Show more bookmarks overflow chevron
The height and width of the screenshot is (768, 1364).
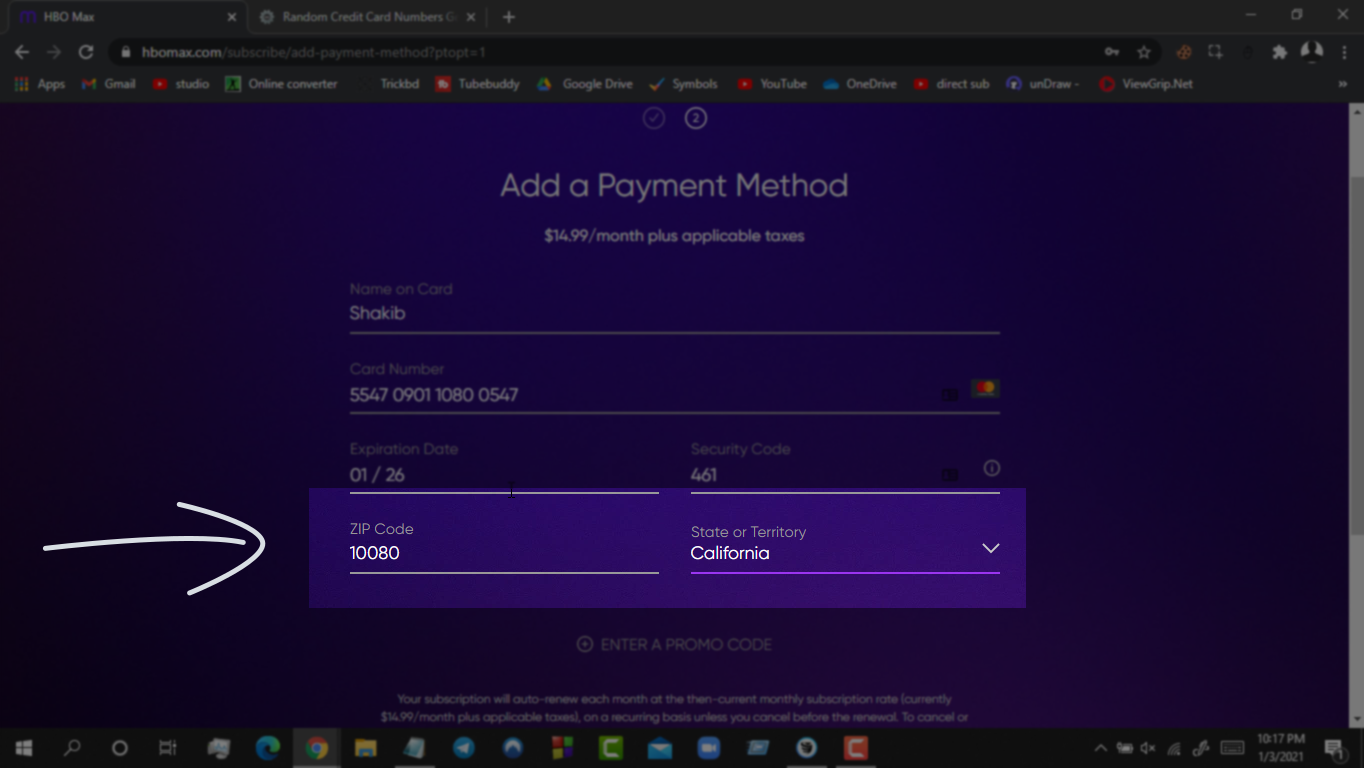pos(1342,84)
